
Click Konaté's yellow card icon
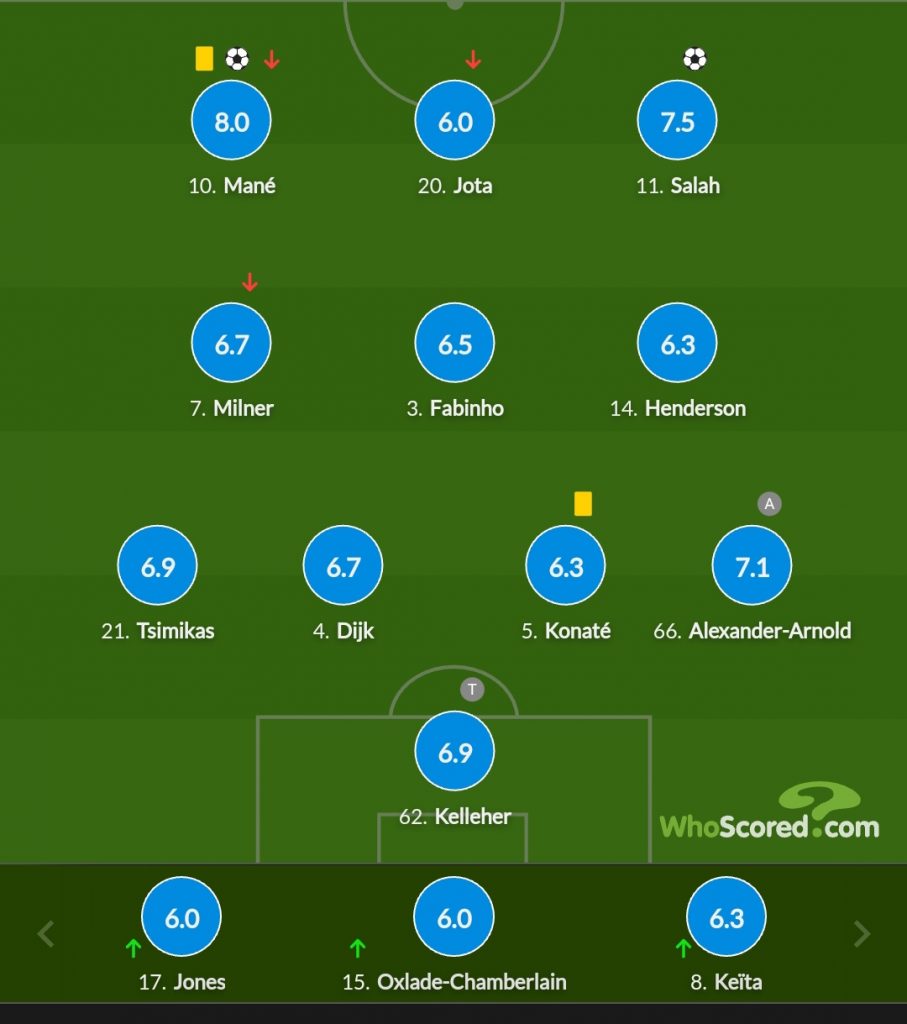coord(583,504)
